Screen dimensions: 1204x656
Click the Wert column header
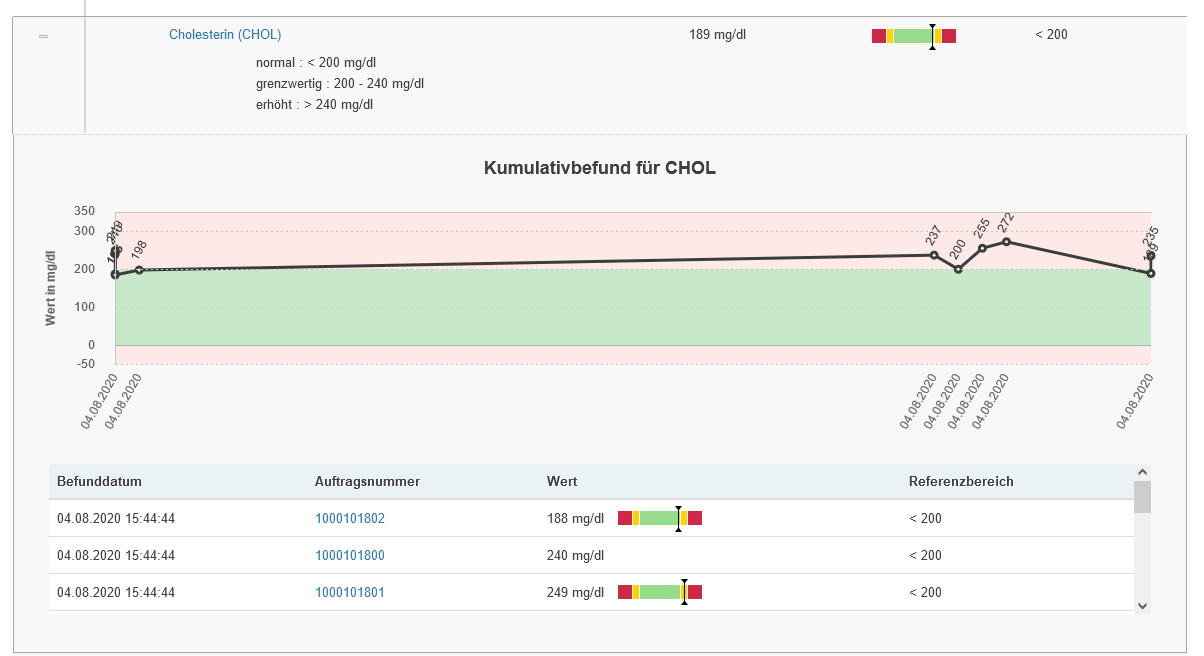562,482
